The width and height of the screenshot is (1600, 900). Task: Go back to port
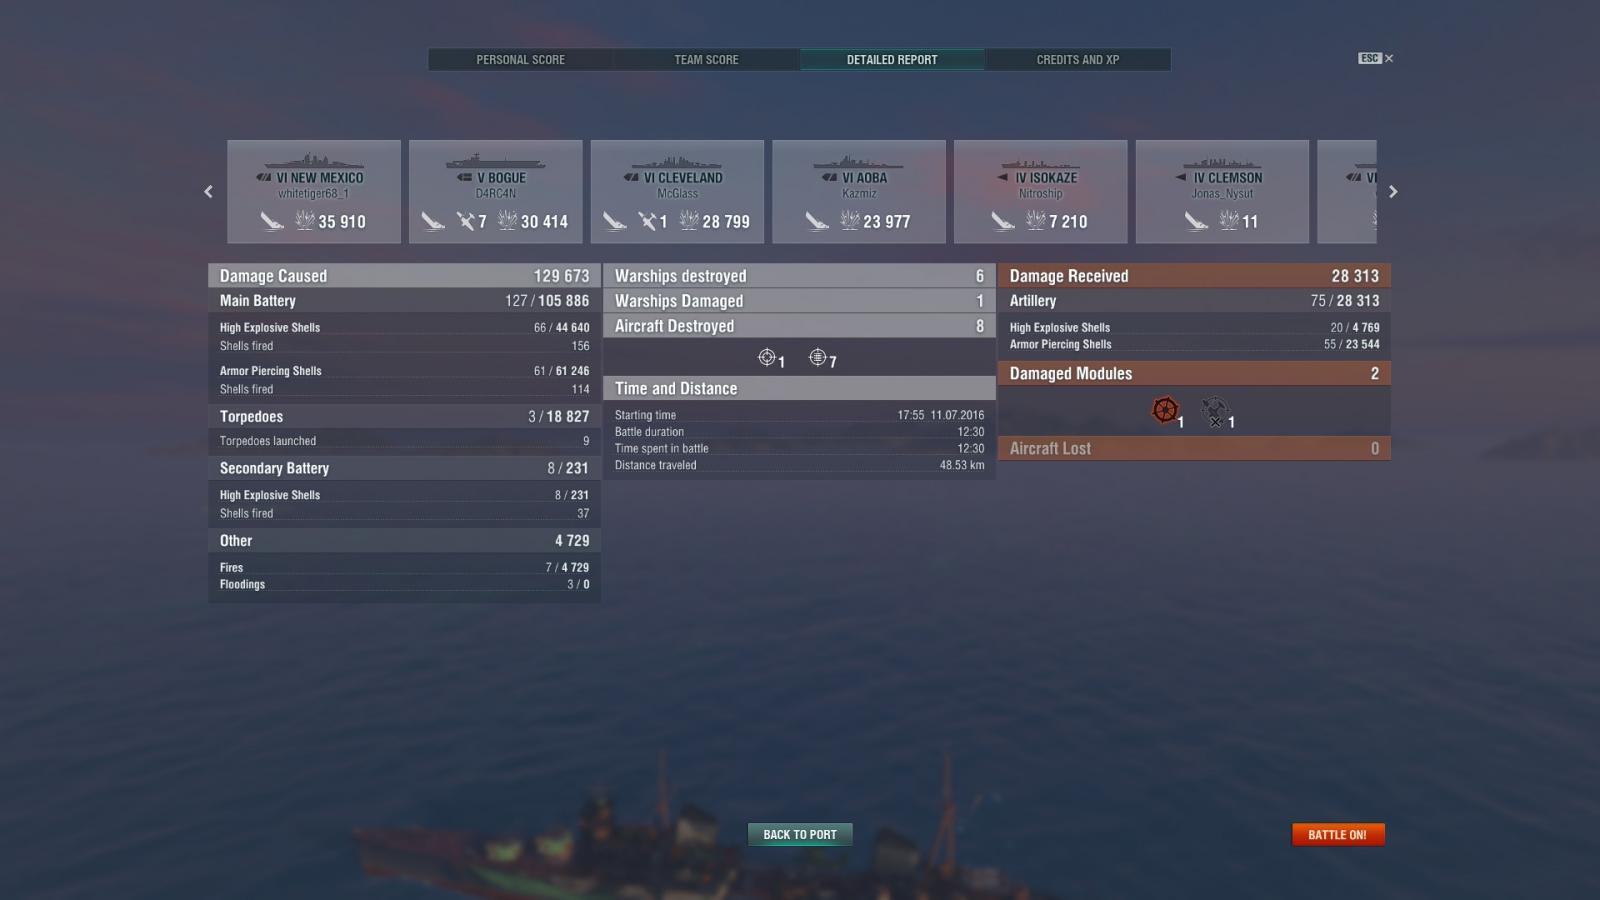(x=800, y=834)
